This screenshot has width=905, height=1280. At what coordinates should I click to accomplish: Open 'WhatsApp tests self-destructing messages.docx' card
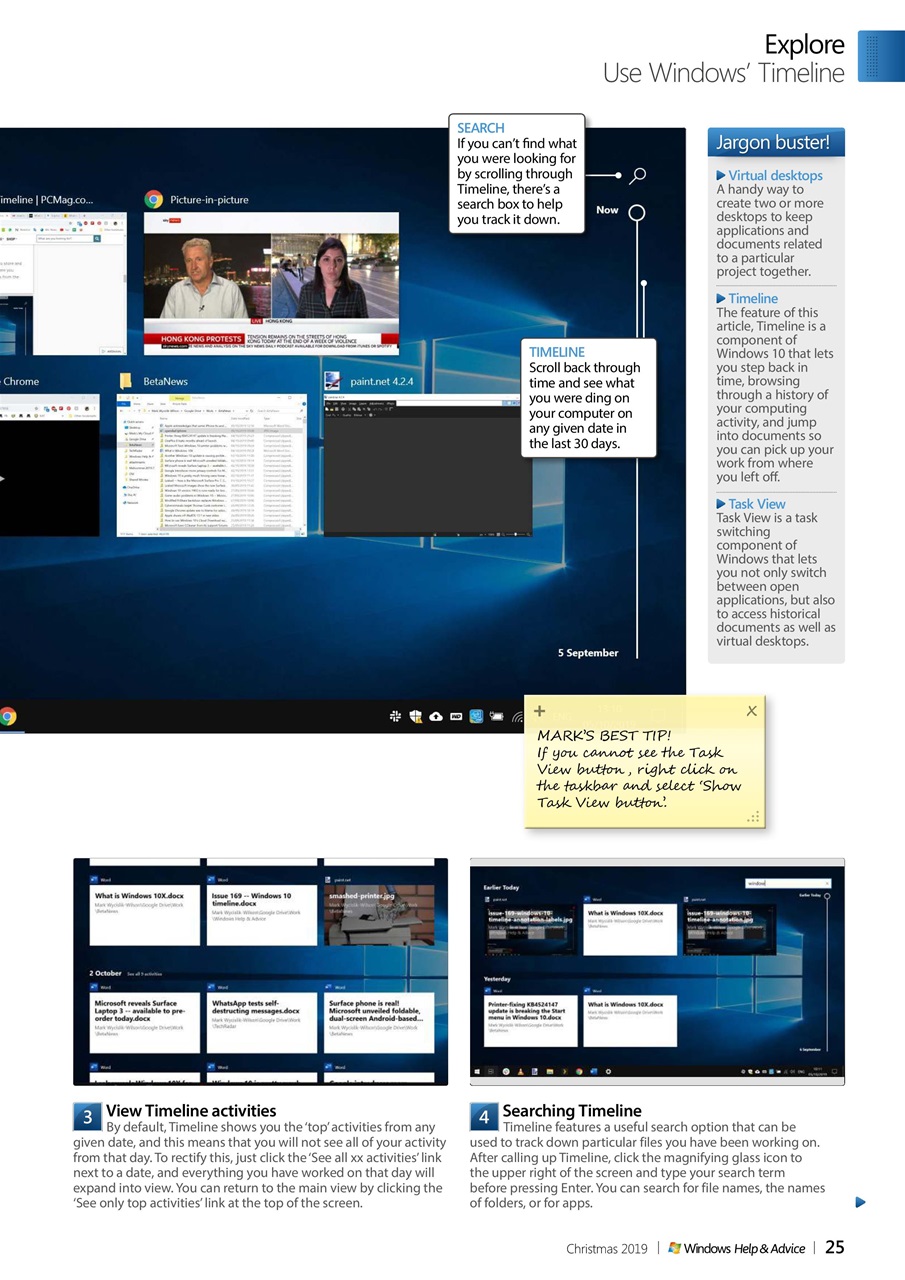click(262, 1022)
